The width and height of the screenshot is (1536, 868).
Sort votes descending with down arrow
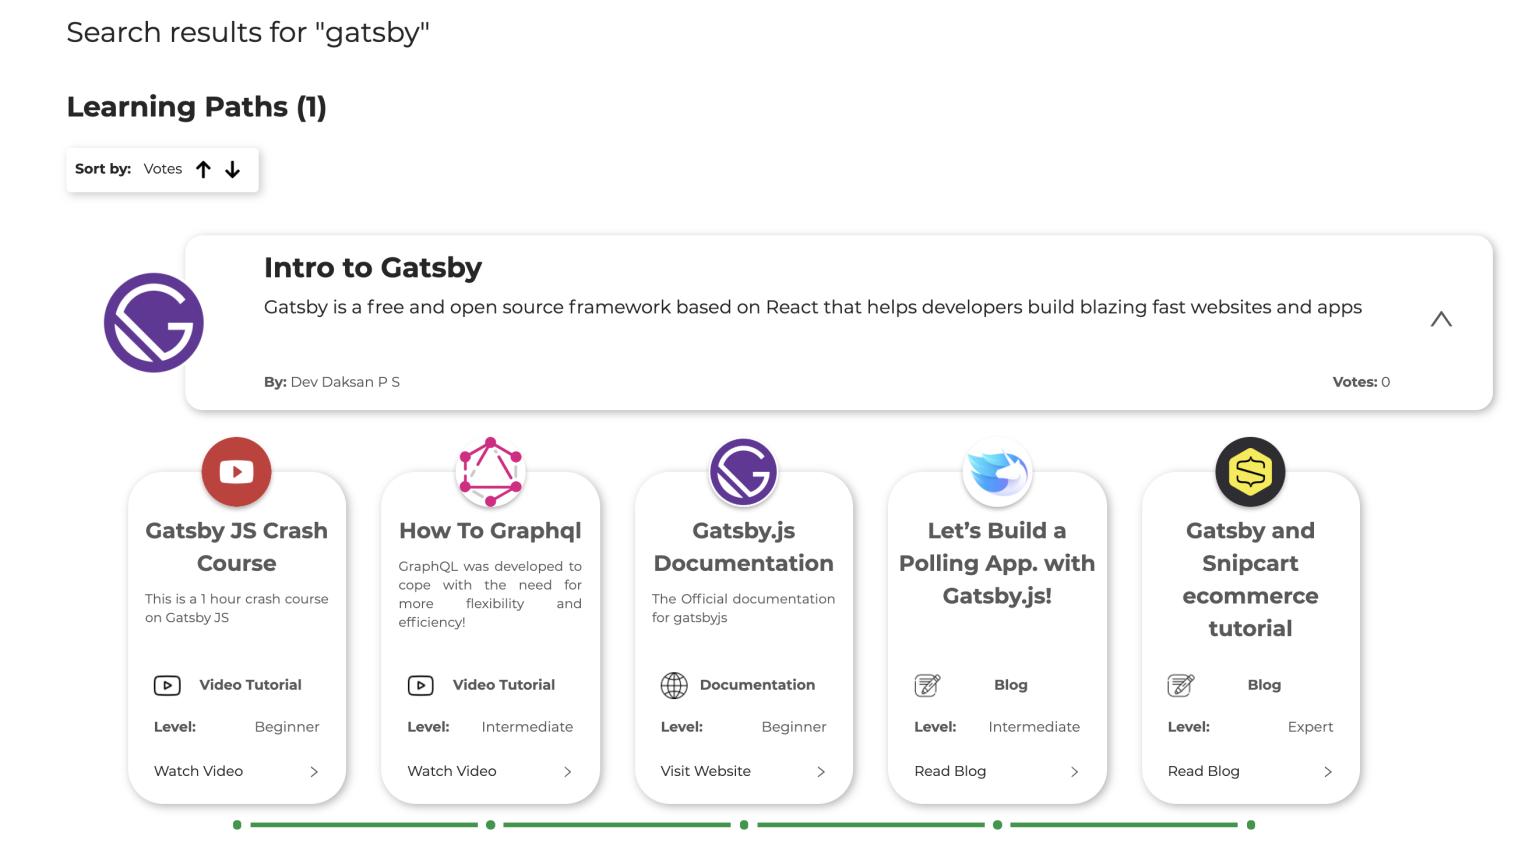[x=232, y=170]
